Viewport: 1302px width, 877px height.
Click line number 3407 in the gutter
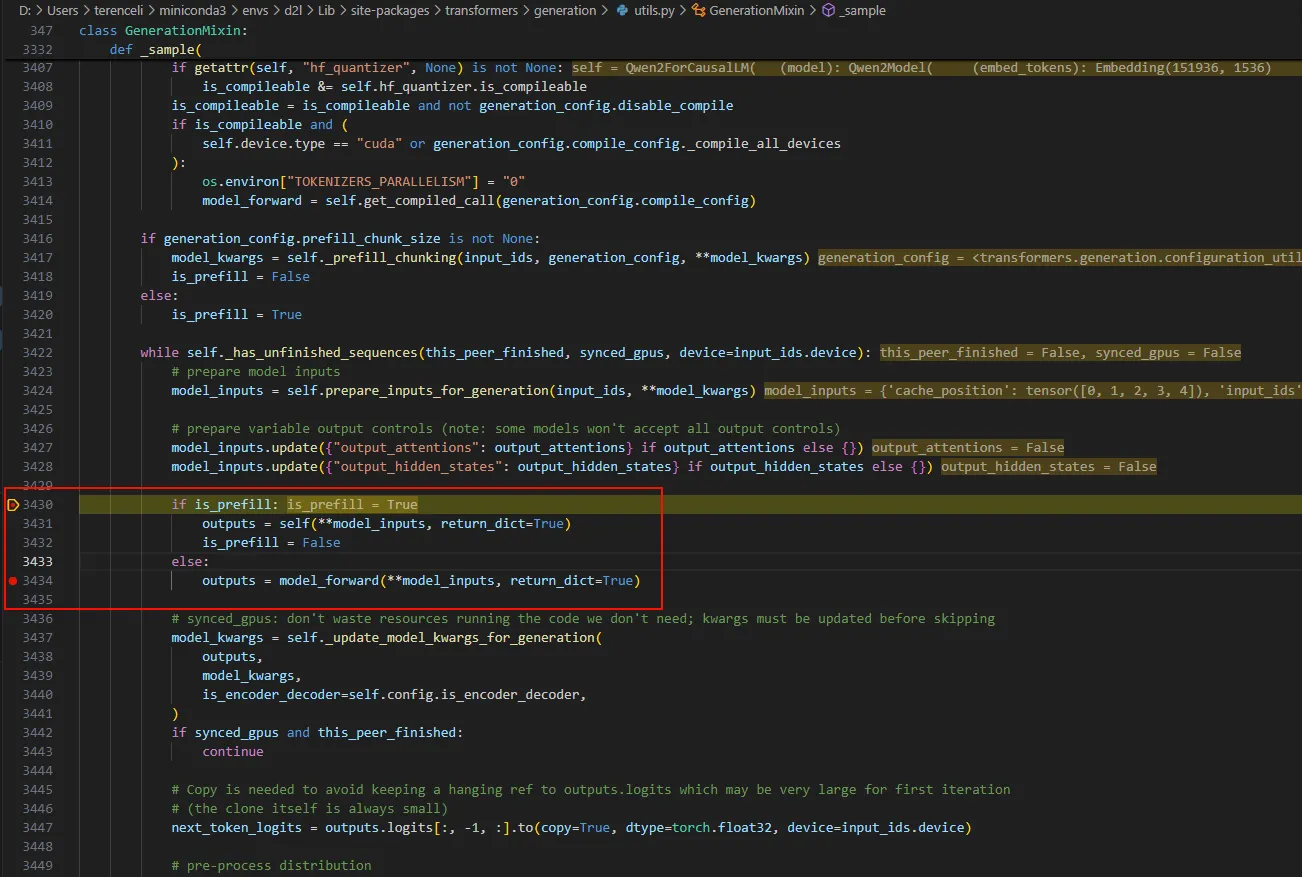click(37, 68)
